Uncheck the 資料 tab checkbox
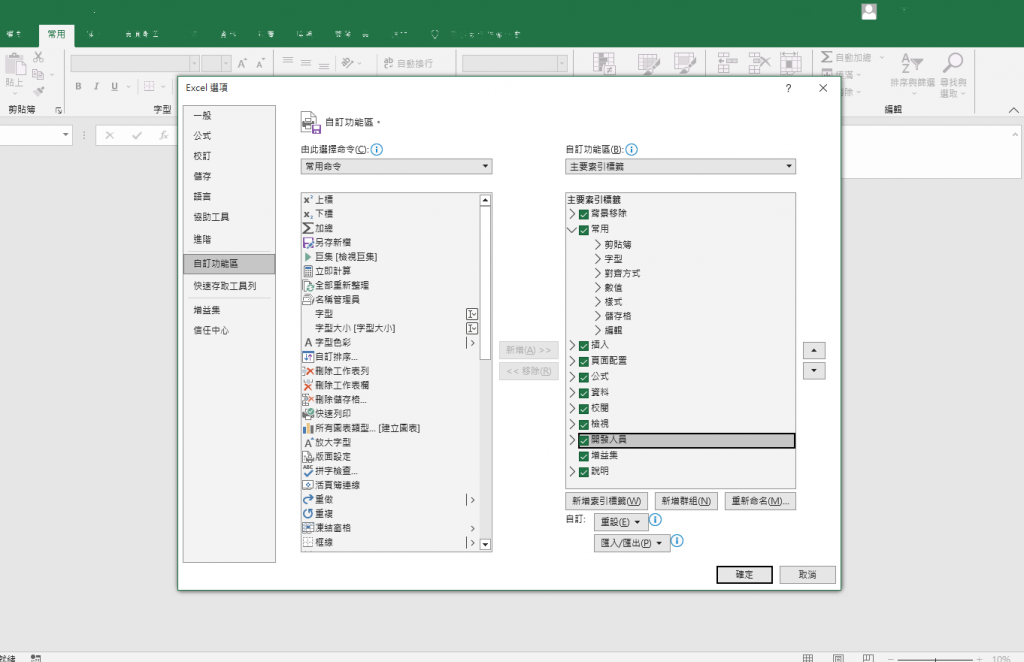 (x=584, y=393)
